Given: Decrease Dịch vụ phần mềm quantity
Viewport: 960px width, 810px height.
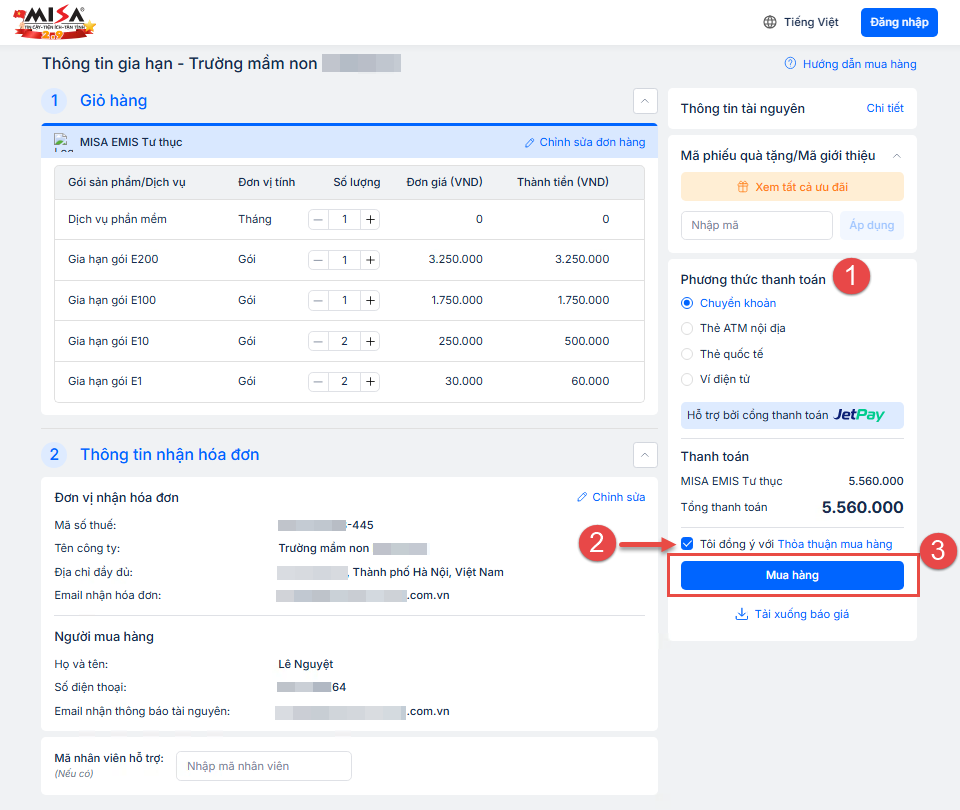Looking at the screenshot, I should (318, 219).
